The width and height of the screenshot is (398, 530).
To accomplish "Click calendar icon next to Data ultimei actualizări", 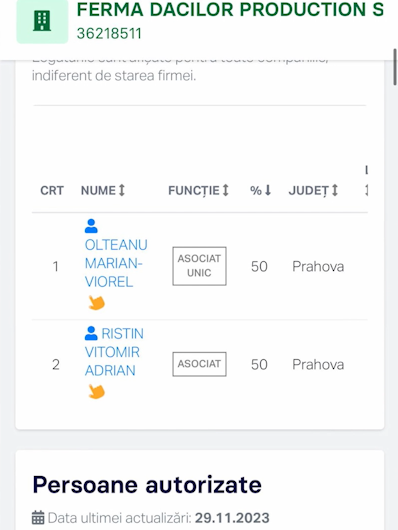I will tap(38, 518).
